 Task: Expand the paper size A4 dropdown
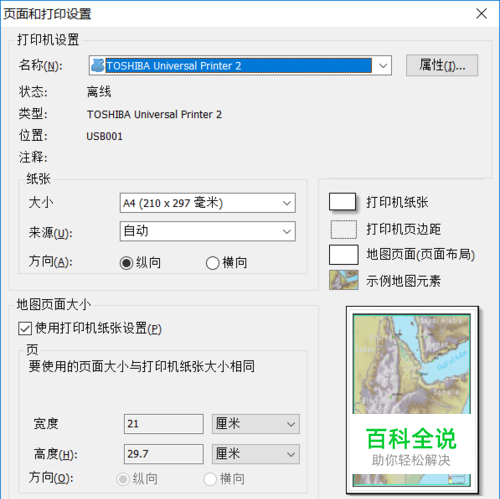pos(208,203)
